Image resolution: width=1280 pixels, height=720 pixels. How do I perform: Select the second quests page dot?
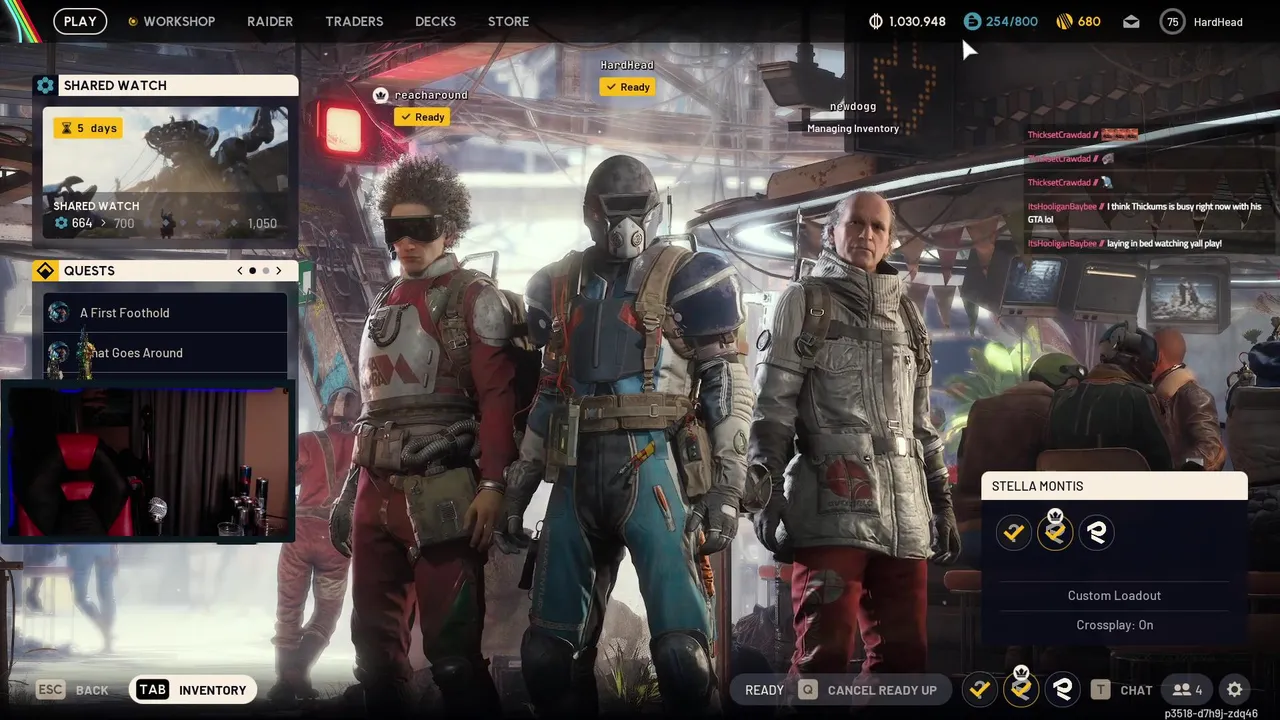pos(265,271)
